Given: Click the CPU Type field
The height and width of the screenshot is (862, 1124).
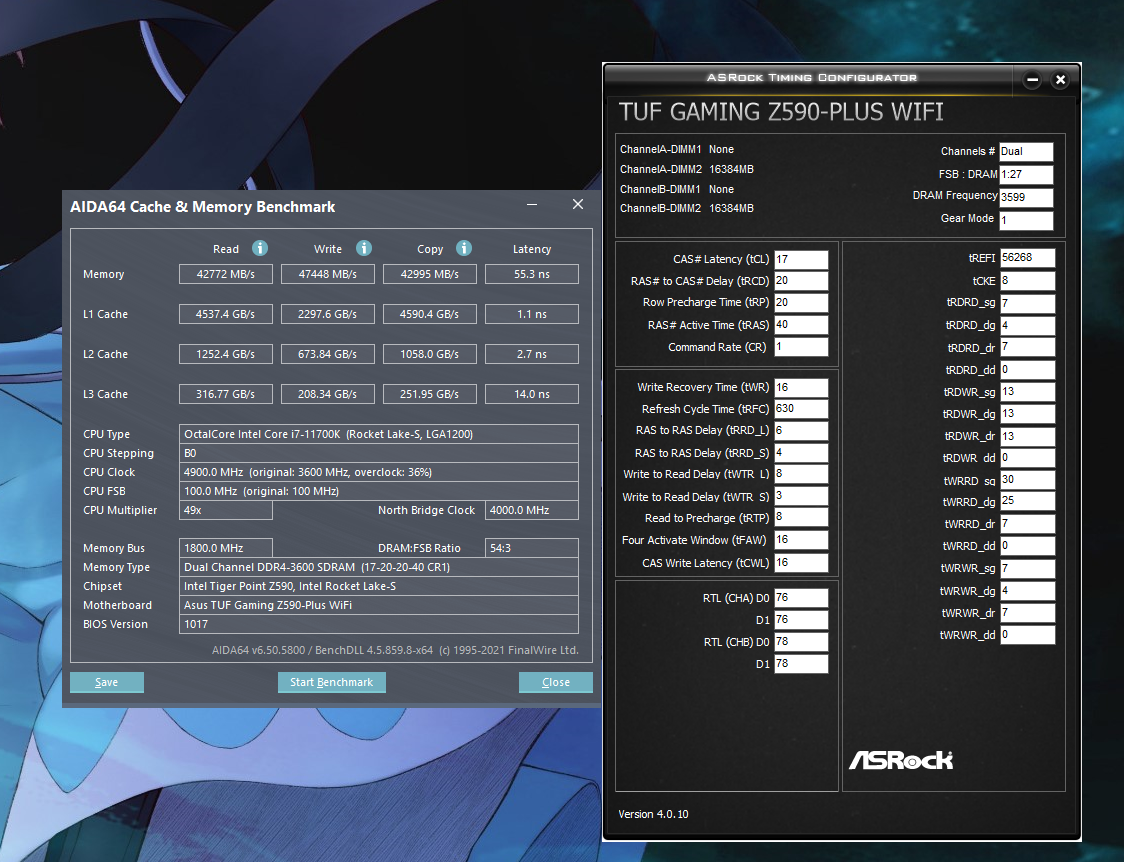Looking at the screenshot, I should pyautogui.click(x=378, y=434).
